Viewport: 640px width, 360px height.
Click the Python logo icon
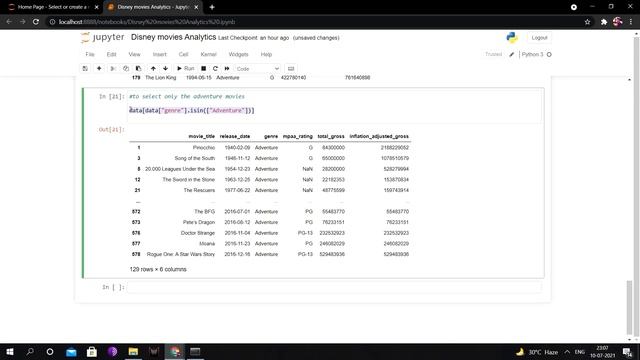click(x=512, y=38)
